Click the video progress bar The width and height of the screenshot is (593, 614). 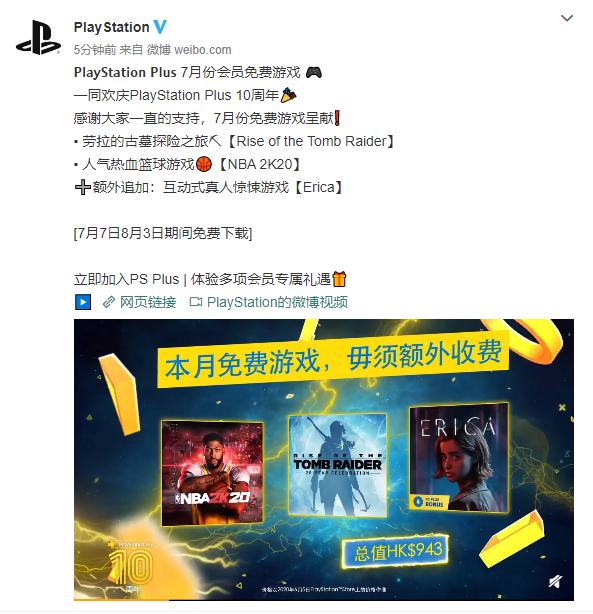(324, 599)
